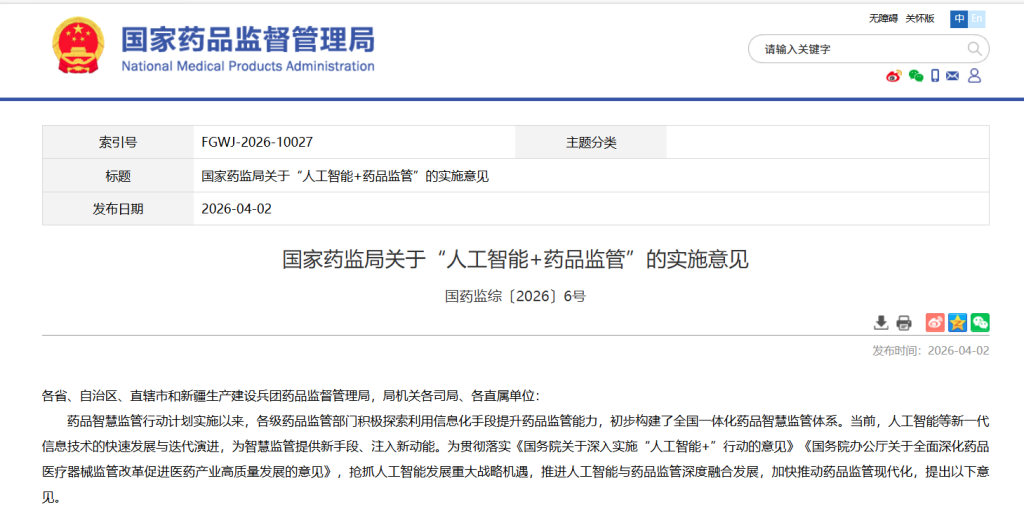The width and height of the screenshot is (1024, 509).
Task: Share article to Weibo red button
Action: coord(935,322)
